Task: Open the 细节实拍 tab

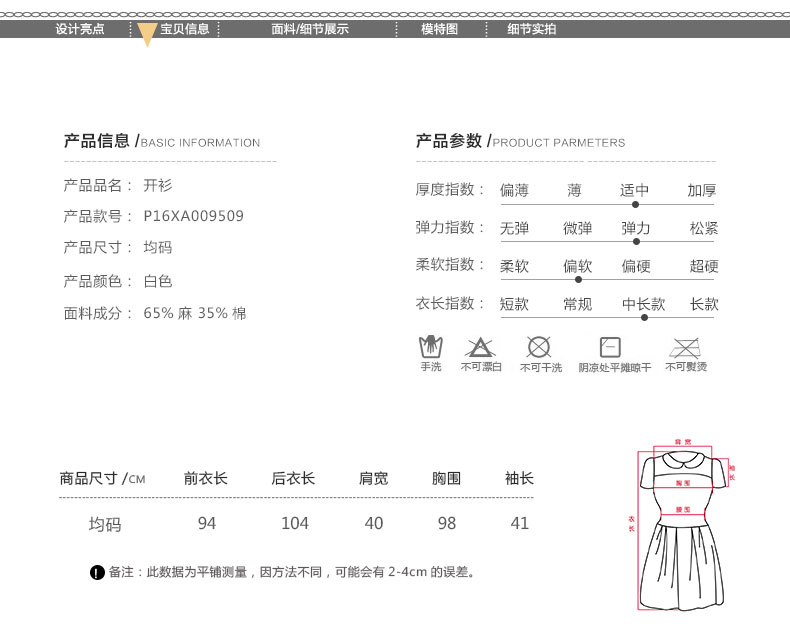Action: [x=531, y=29]
